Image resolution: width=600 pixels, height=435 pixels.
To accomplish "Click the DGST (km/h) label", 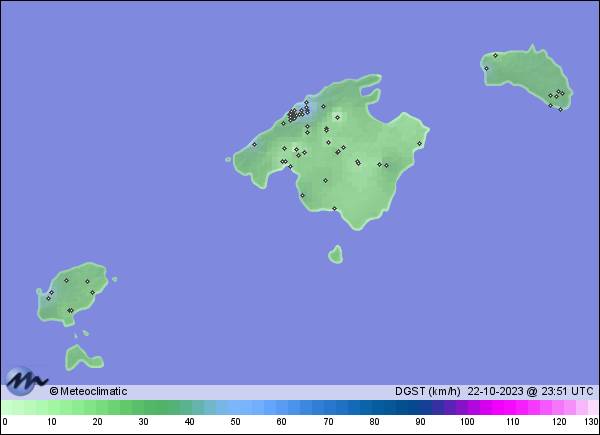I will (x=427, y=391).
